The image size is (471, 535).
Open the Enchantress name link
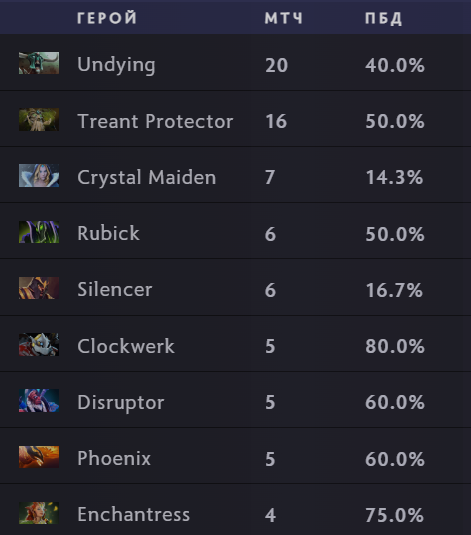click(133, 515)
